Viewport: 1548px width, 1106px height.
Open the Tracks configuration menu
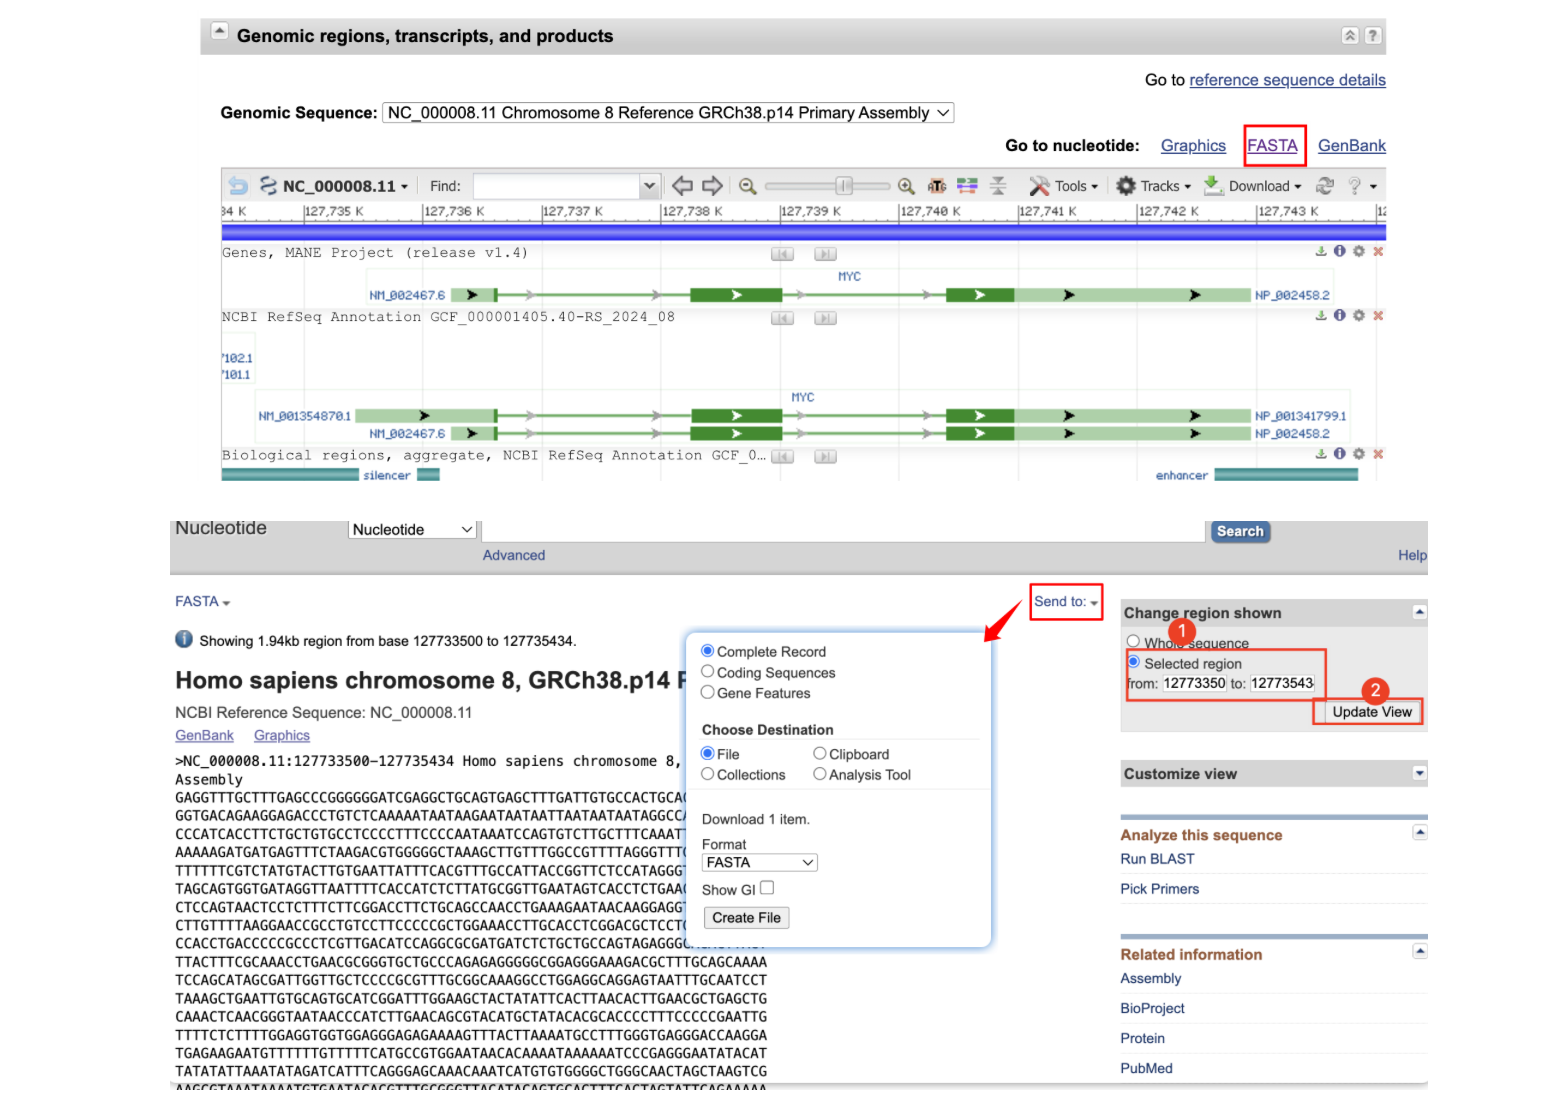(1154, 186)
